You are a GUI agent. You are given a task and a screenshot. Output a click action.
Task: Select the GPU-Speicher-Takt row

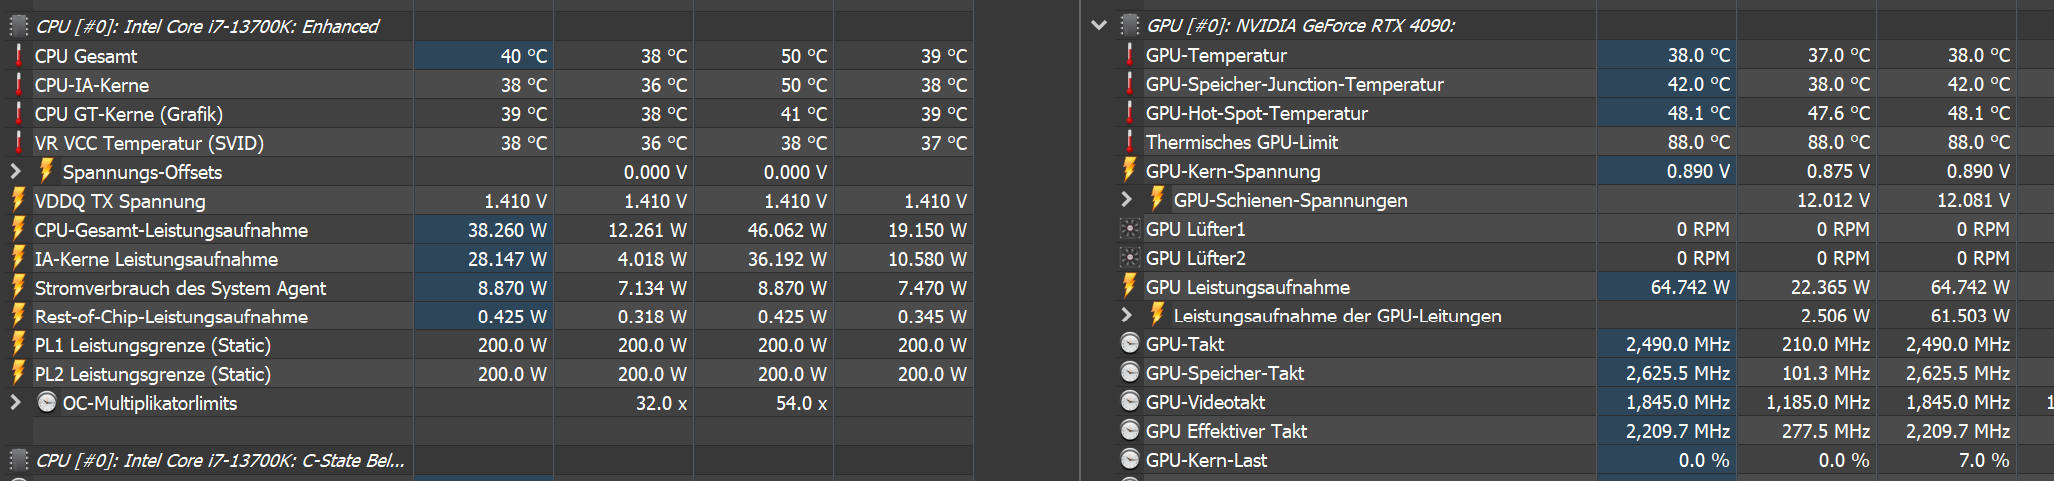coord(1585,373)
